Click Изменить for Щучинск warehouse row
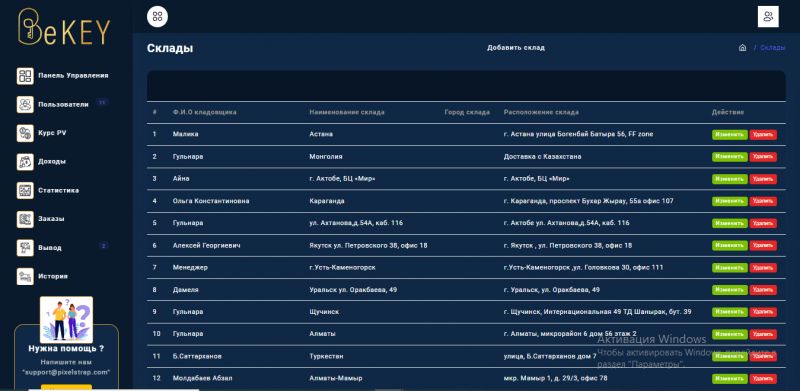Image resolution: width=800 pixels, height=391 pixels. click(x=730, y=312)
